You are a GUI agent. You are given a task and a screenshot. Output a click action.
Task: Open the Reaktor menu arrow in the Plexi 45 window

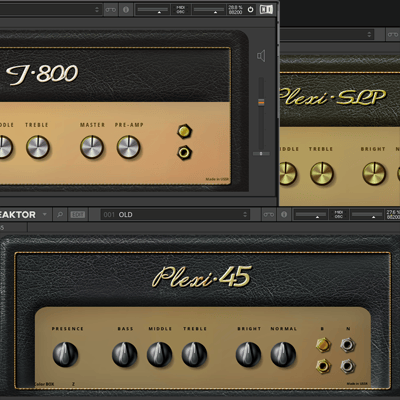[45, 215]
